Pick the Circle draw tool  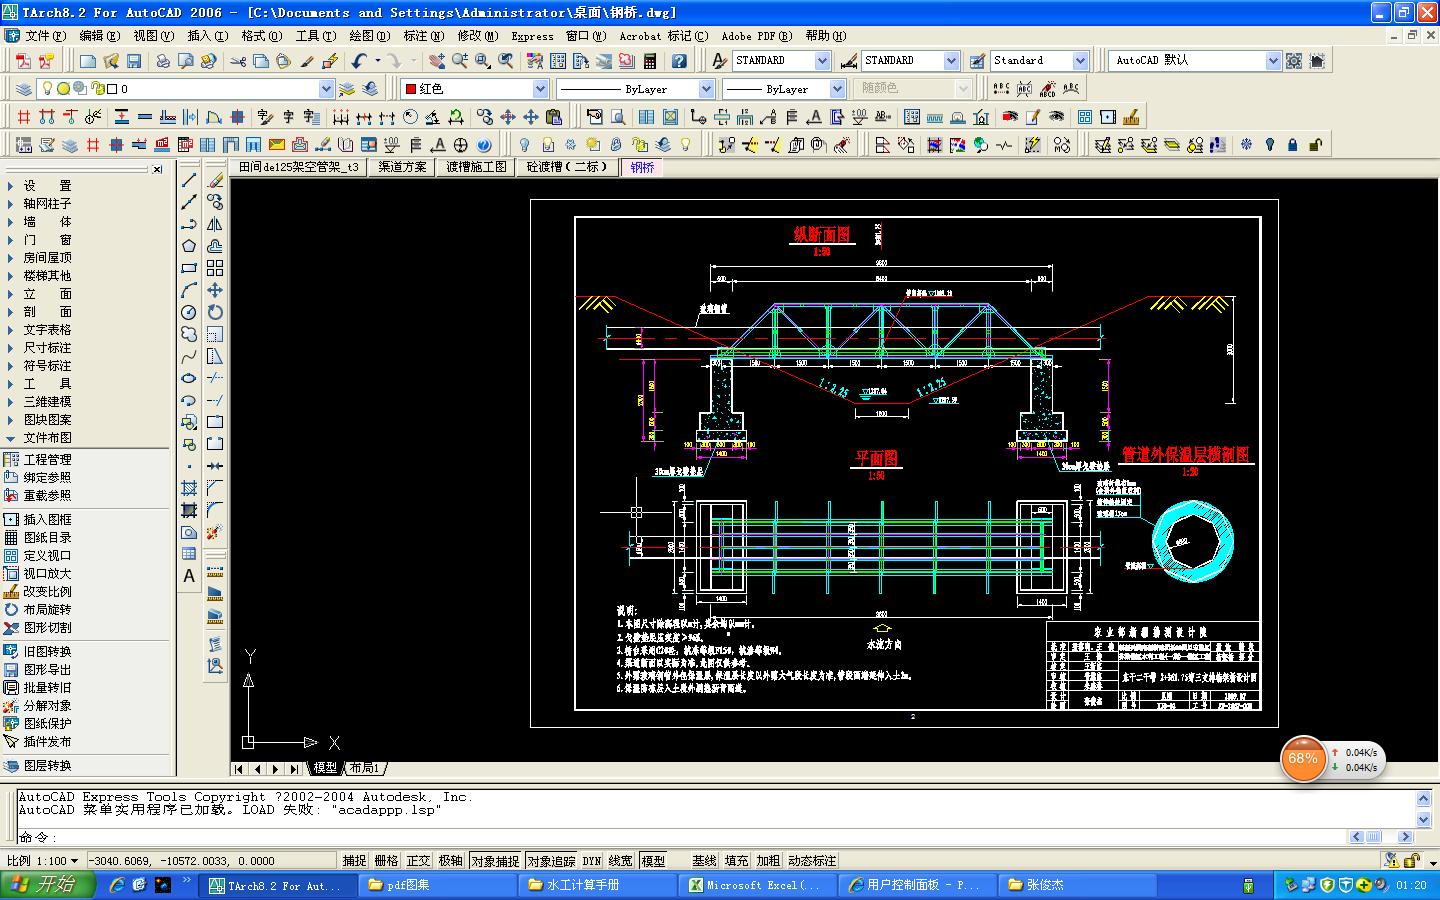click(x=189, y=312)
